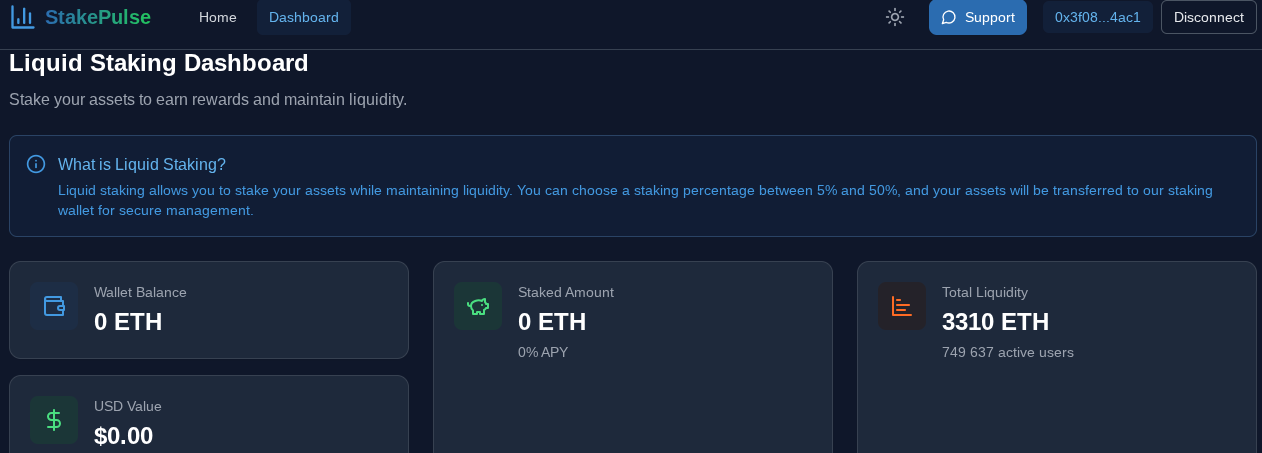
Task: Click the dollar sign USD Value icon
Action: pyautogui.click(x=54, y=420)
